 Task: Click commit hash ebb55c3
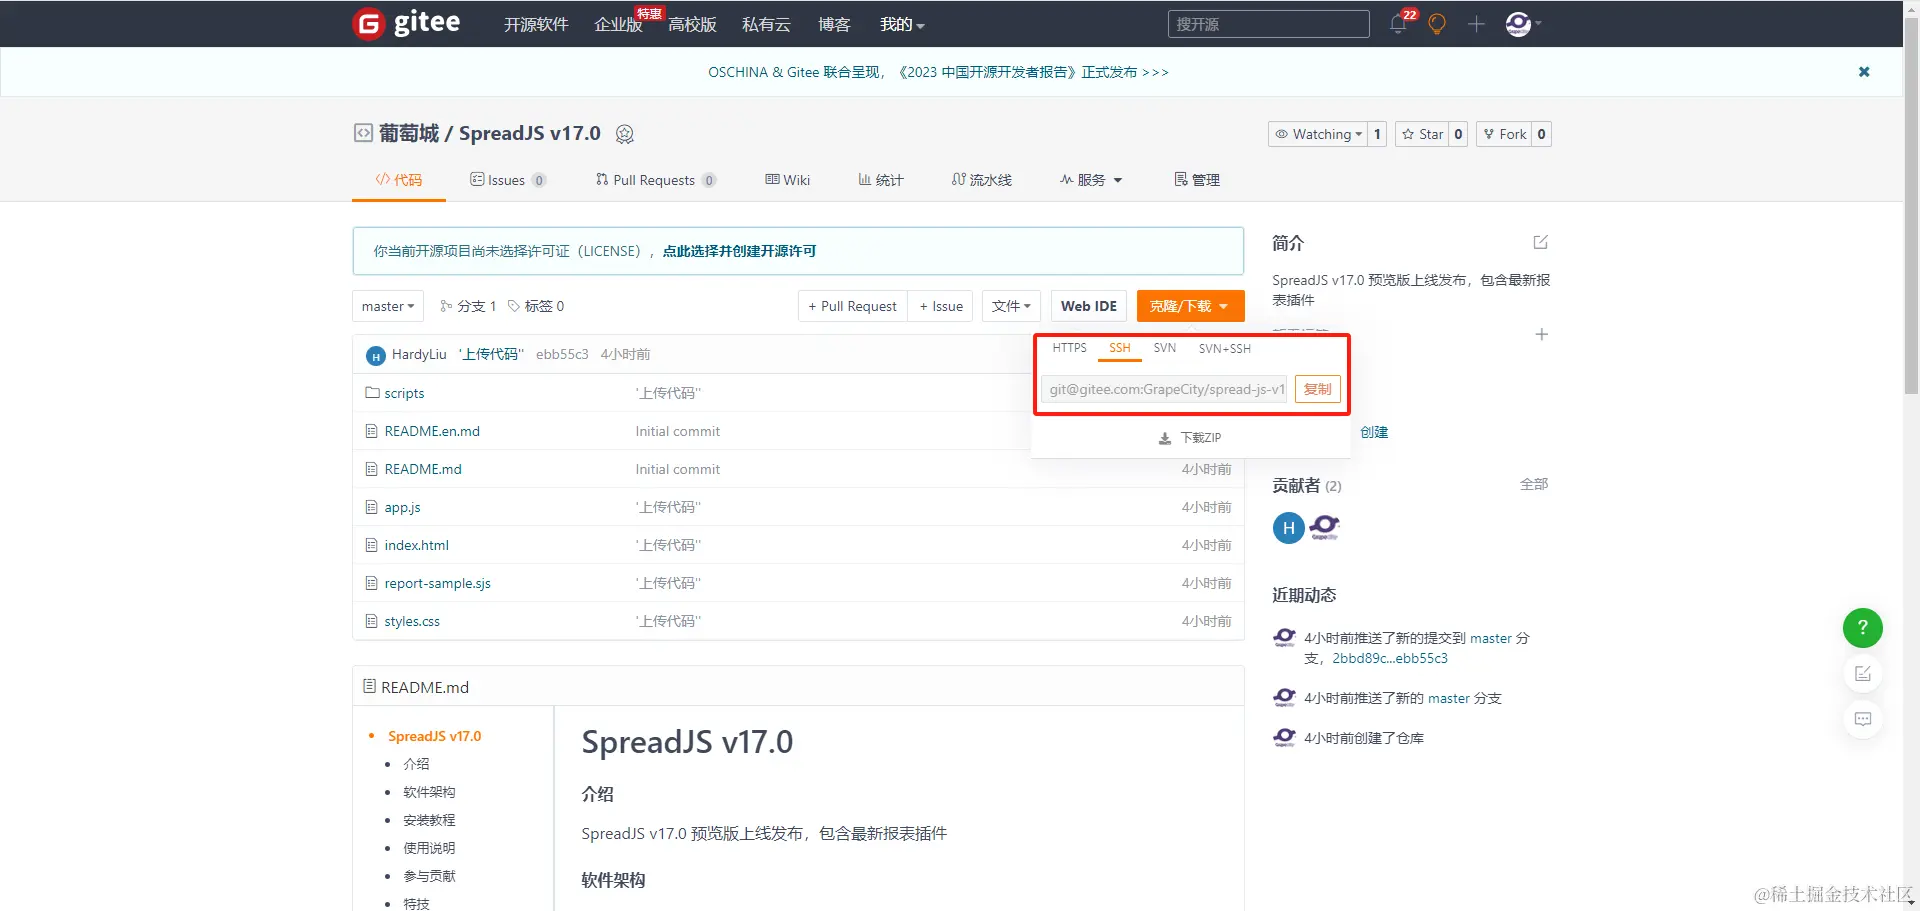(562, 354)
